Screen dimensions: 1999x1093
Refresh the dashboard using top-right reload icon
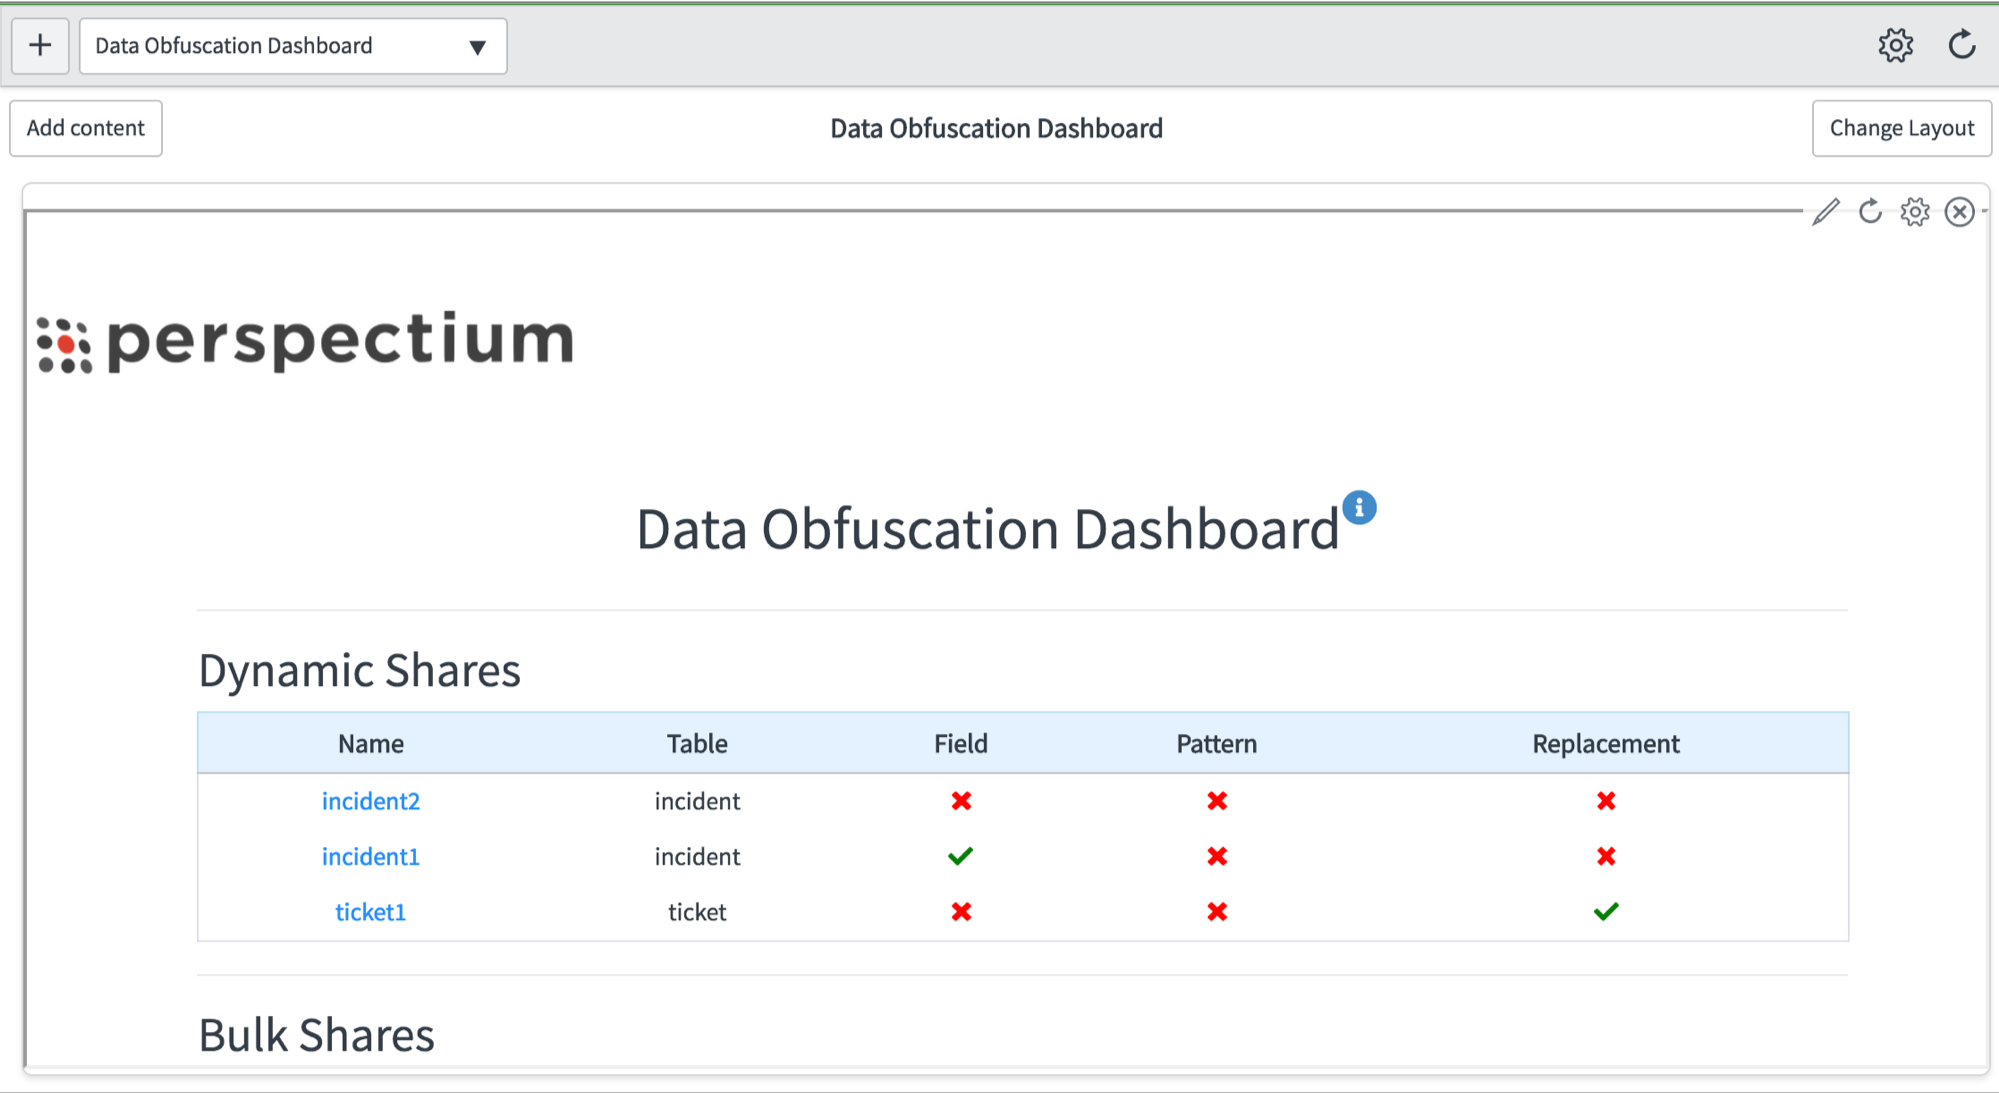(x=1962, y=45)
